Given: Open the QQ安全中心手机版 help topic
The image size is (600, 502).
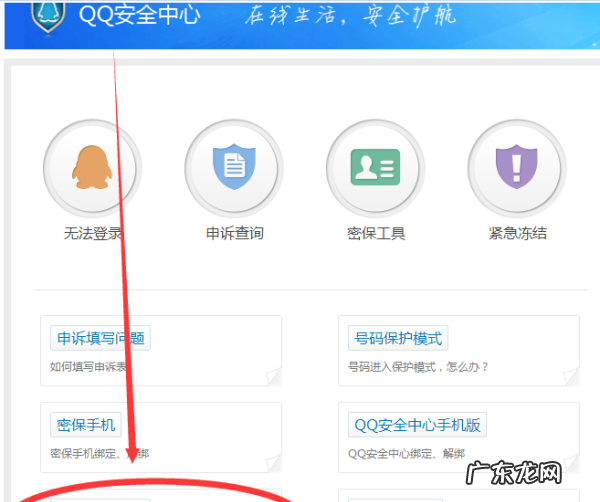Looking at the screenshot, I should [x=417, y=425].
